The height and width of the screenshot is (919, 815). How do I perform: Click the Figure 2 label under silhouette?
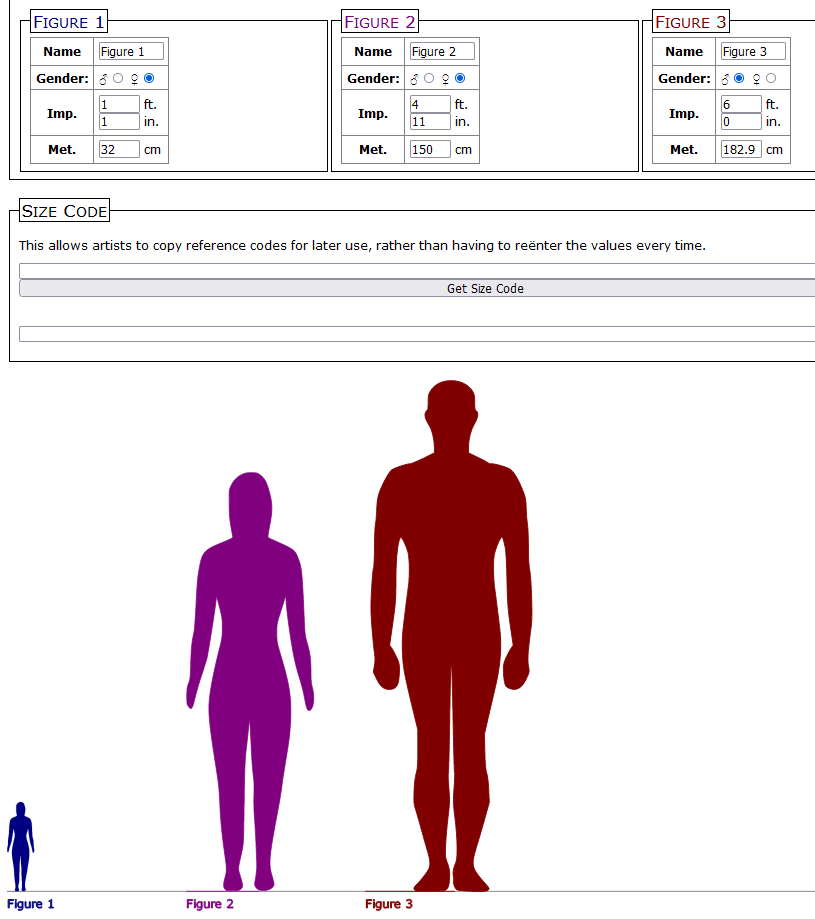point(210,904)
